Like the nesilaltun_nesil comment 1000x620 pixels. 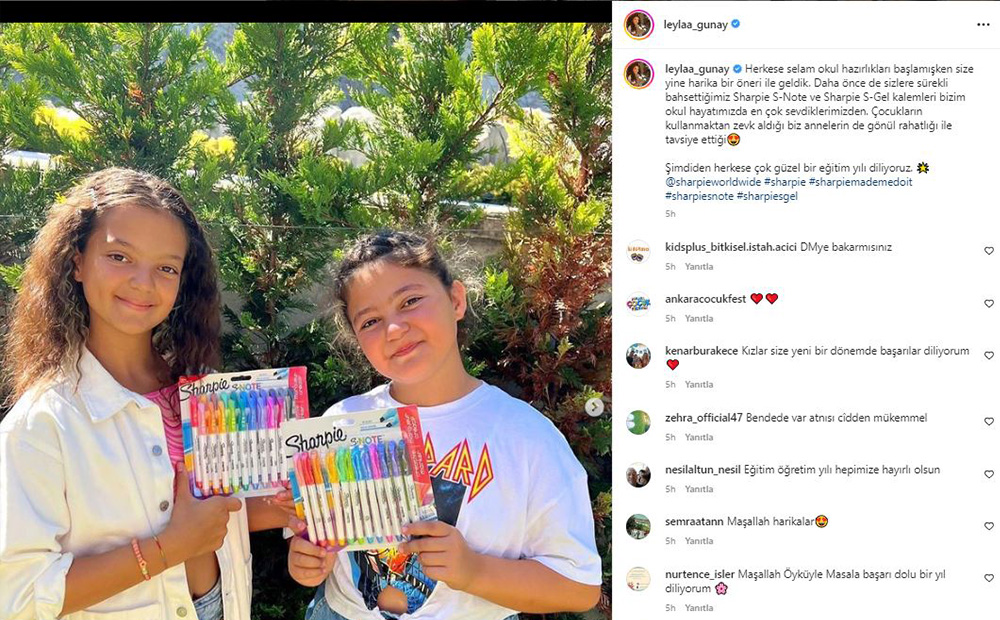[989, 475]
